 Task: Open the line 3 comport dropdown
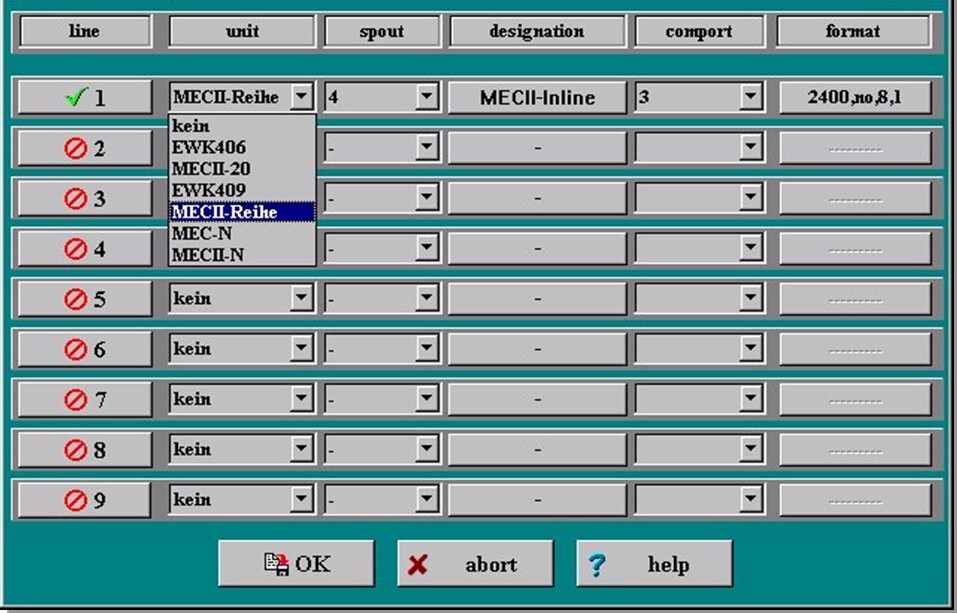click(x=750, y=198)
